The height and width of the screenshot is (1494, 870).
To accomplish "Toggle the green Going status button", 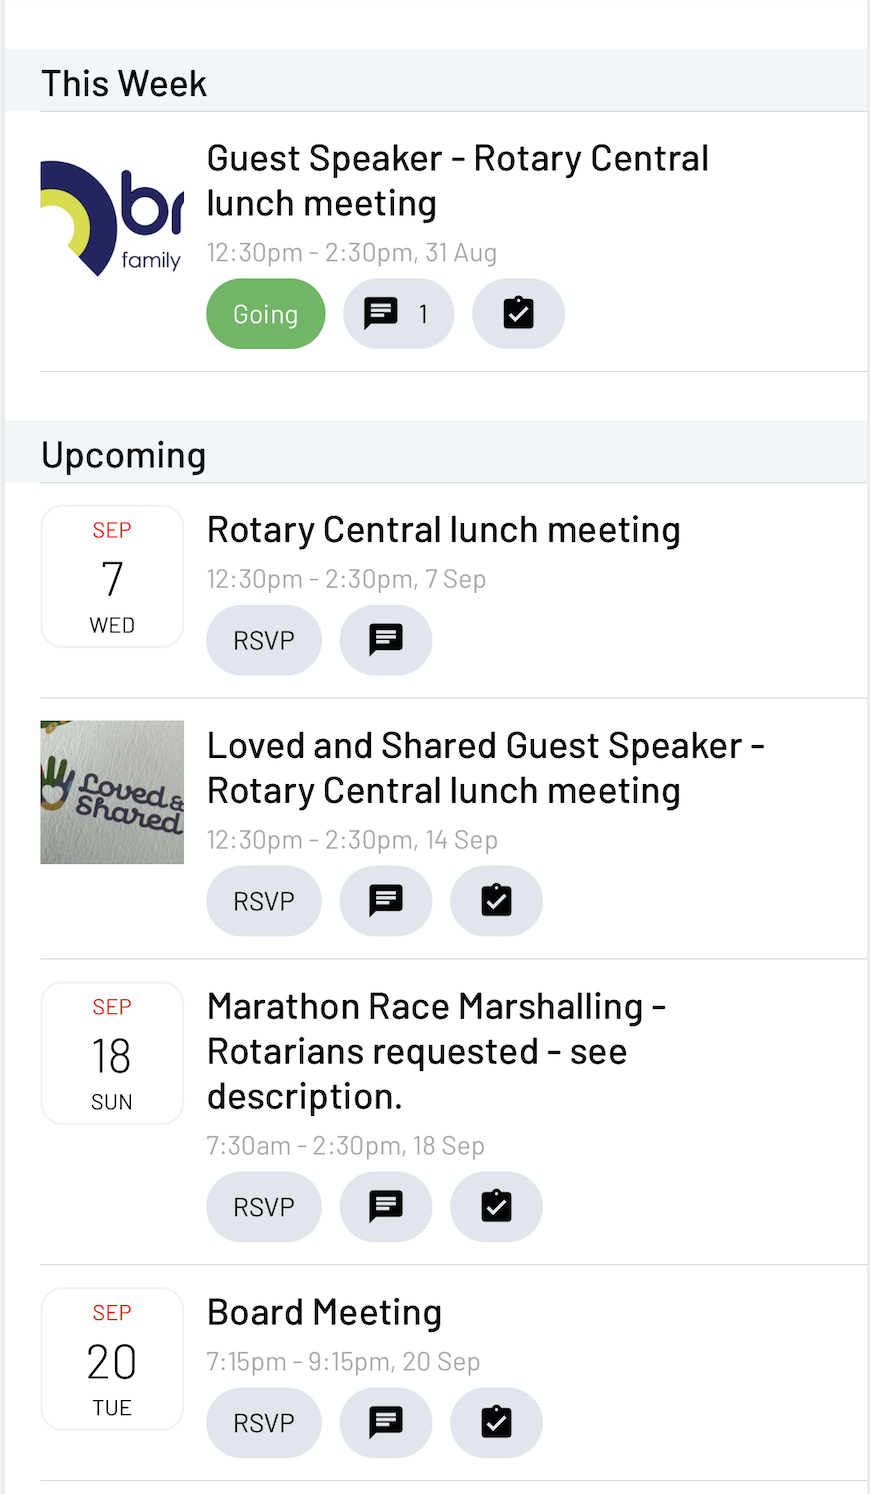I will point(266,314).
